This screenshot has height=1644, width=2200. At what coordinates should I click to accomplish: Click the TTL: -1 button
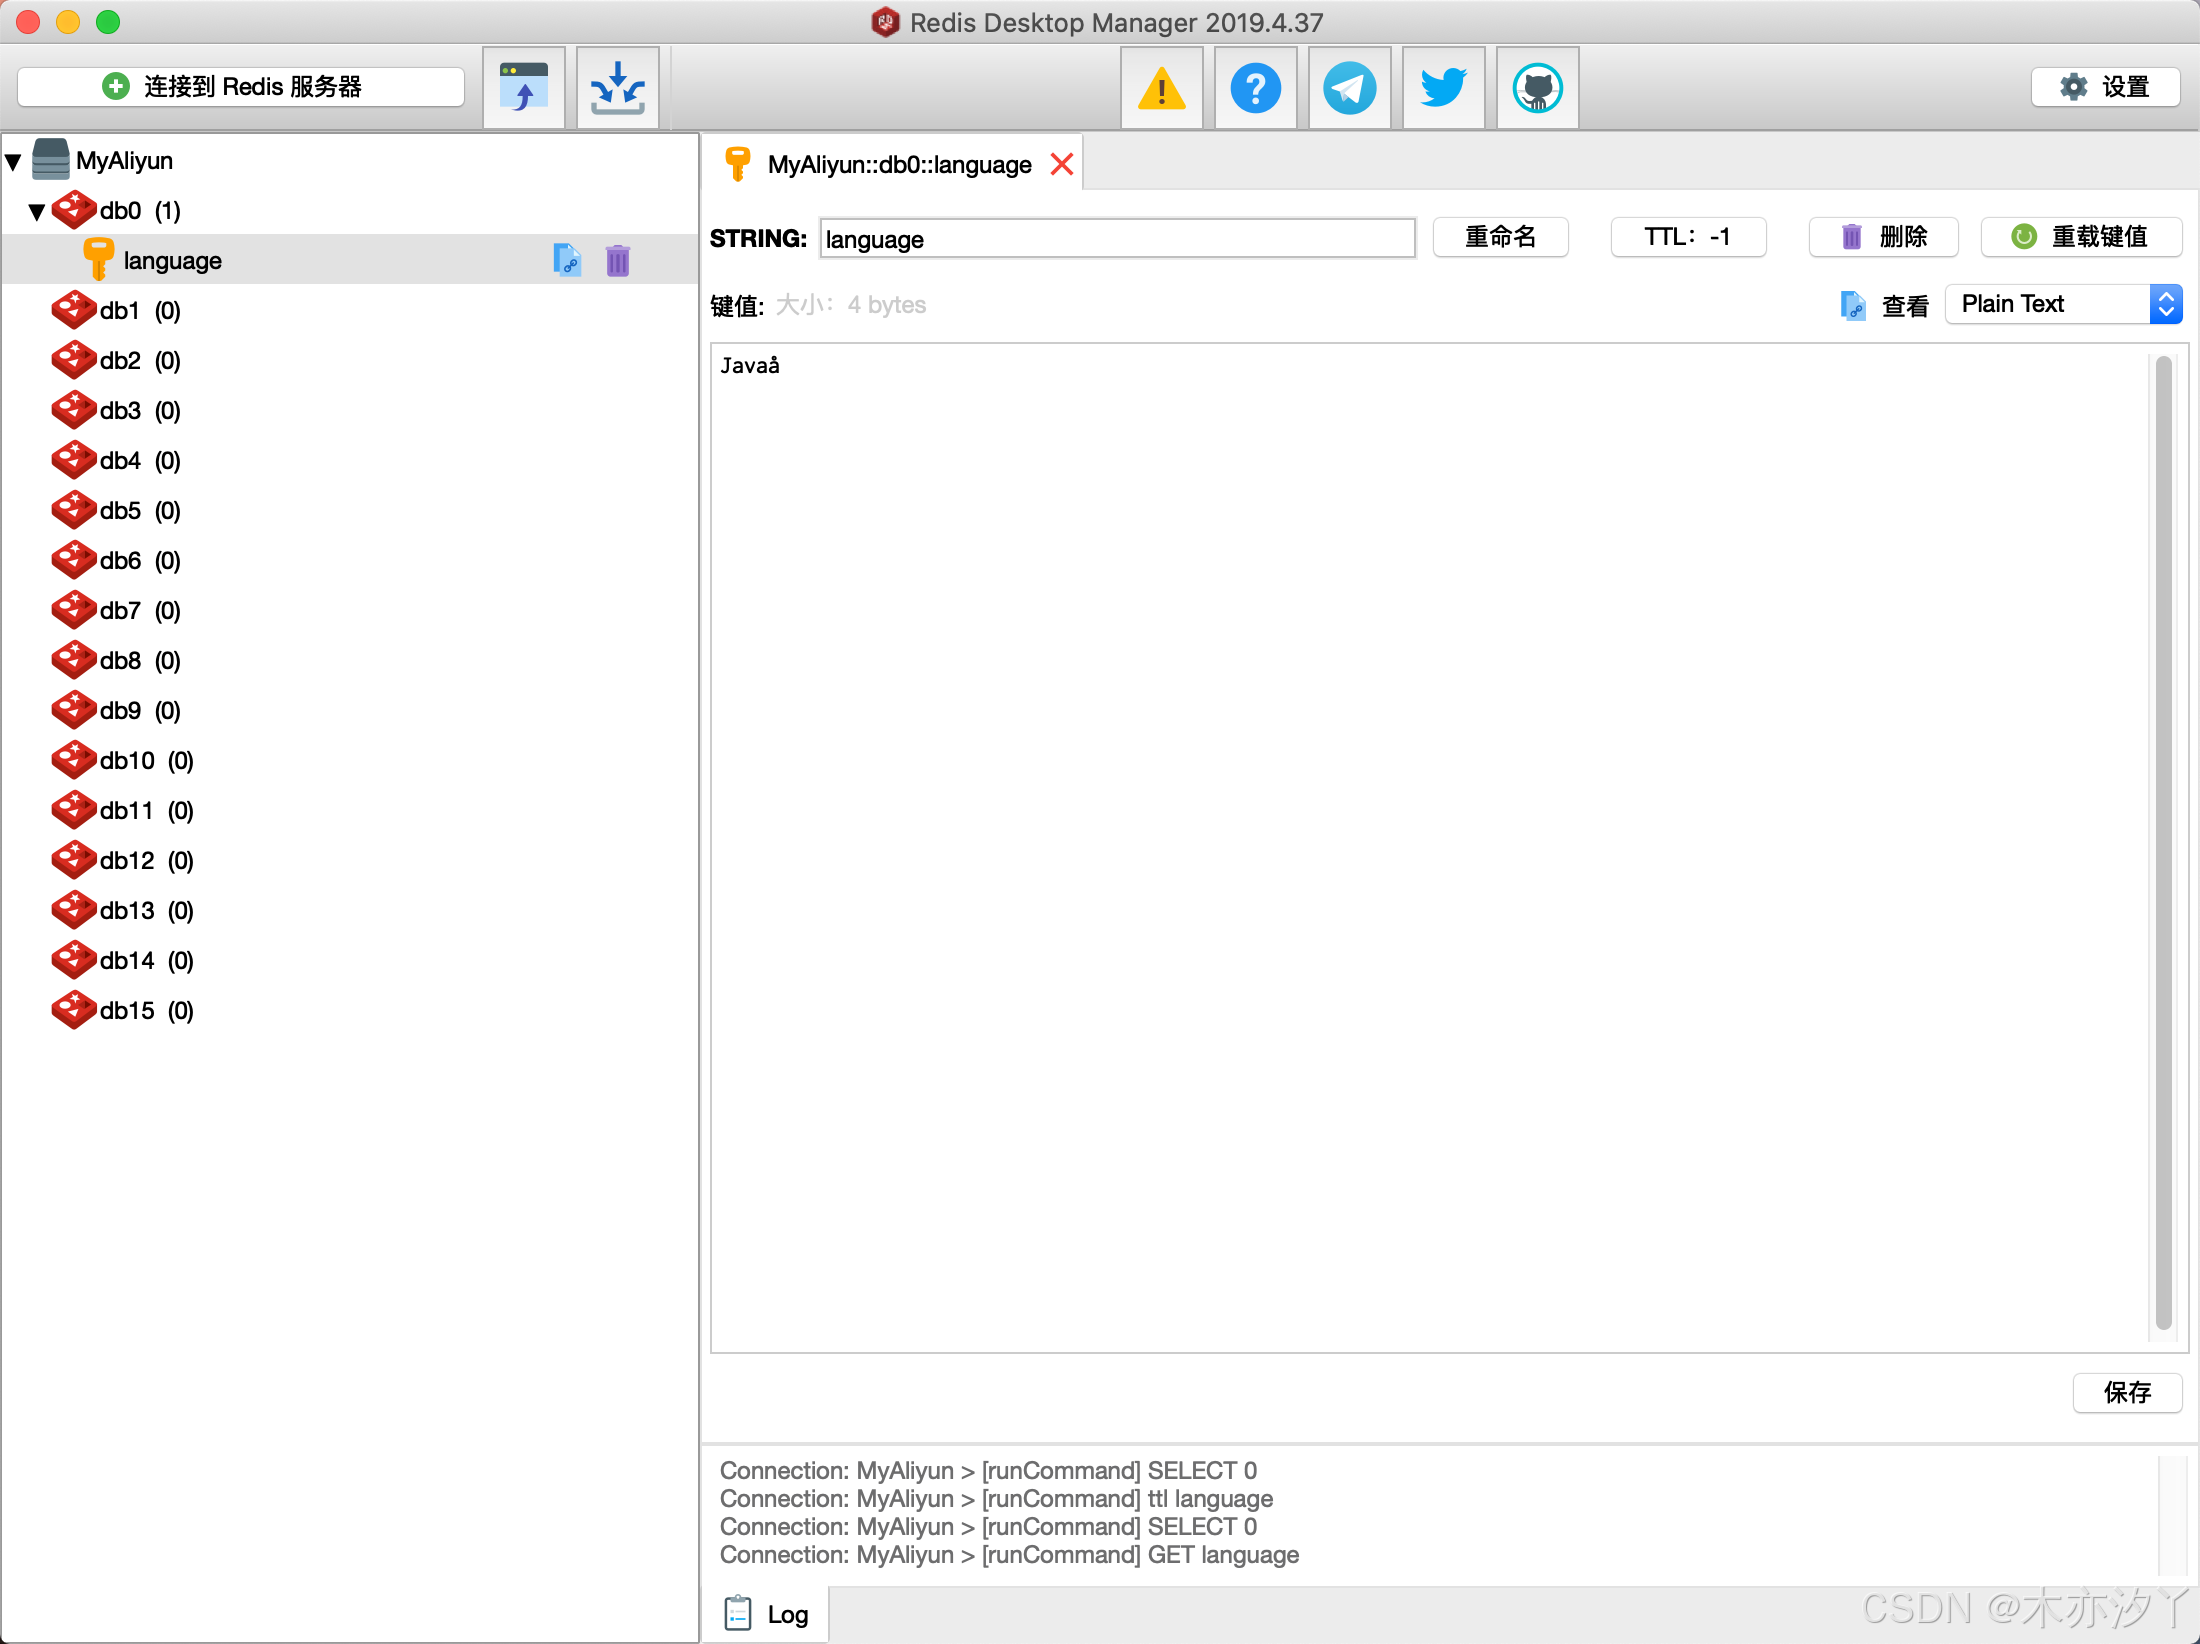1687,237
